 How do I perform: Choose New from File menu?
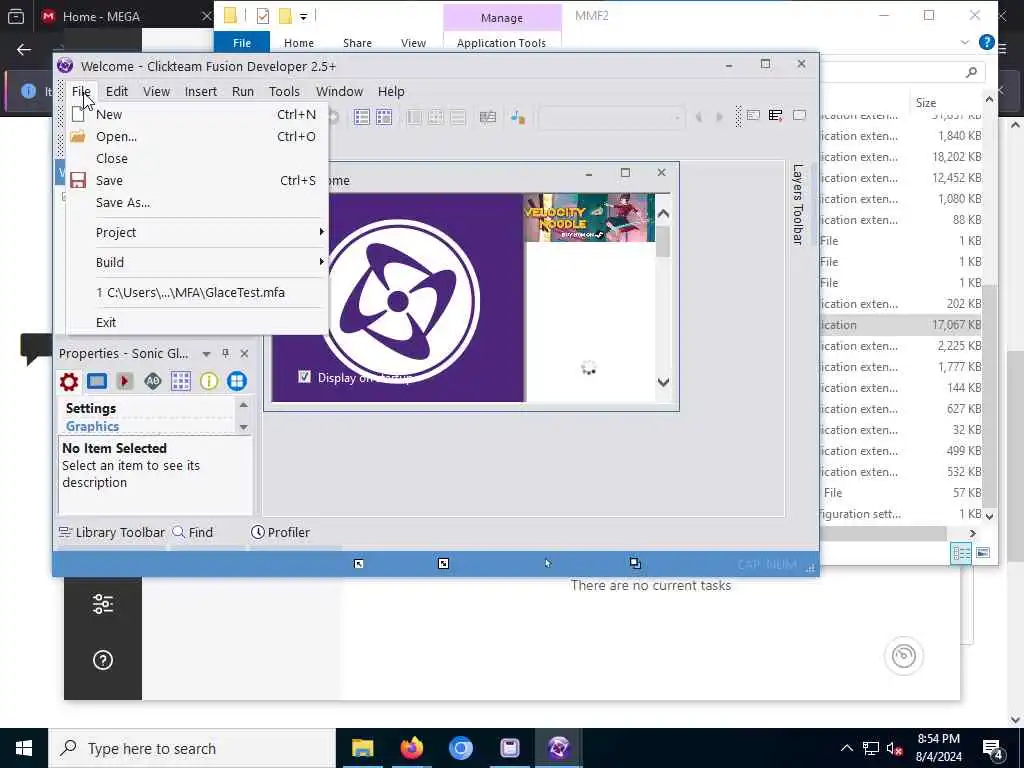(x=196, y=114)
